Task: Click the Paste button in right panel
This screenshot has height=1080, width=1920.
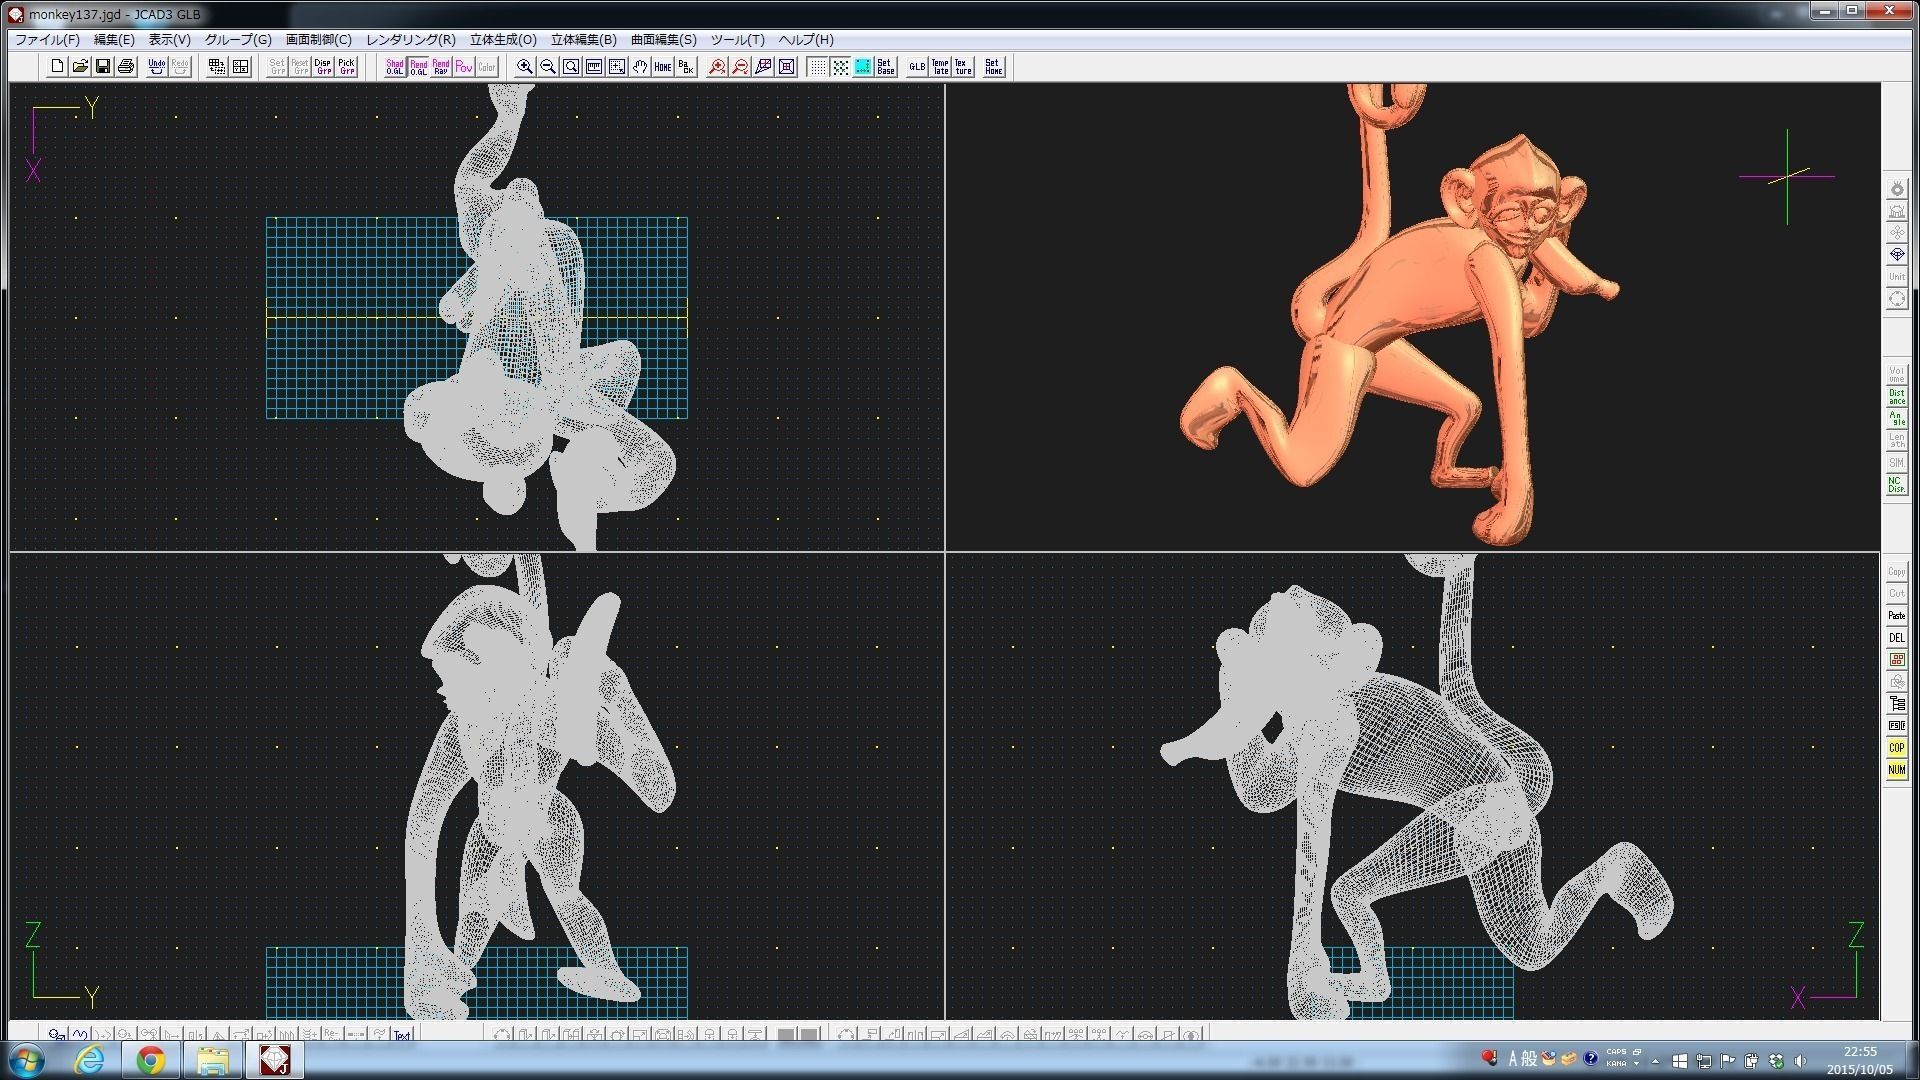Action: point(1896,616)
